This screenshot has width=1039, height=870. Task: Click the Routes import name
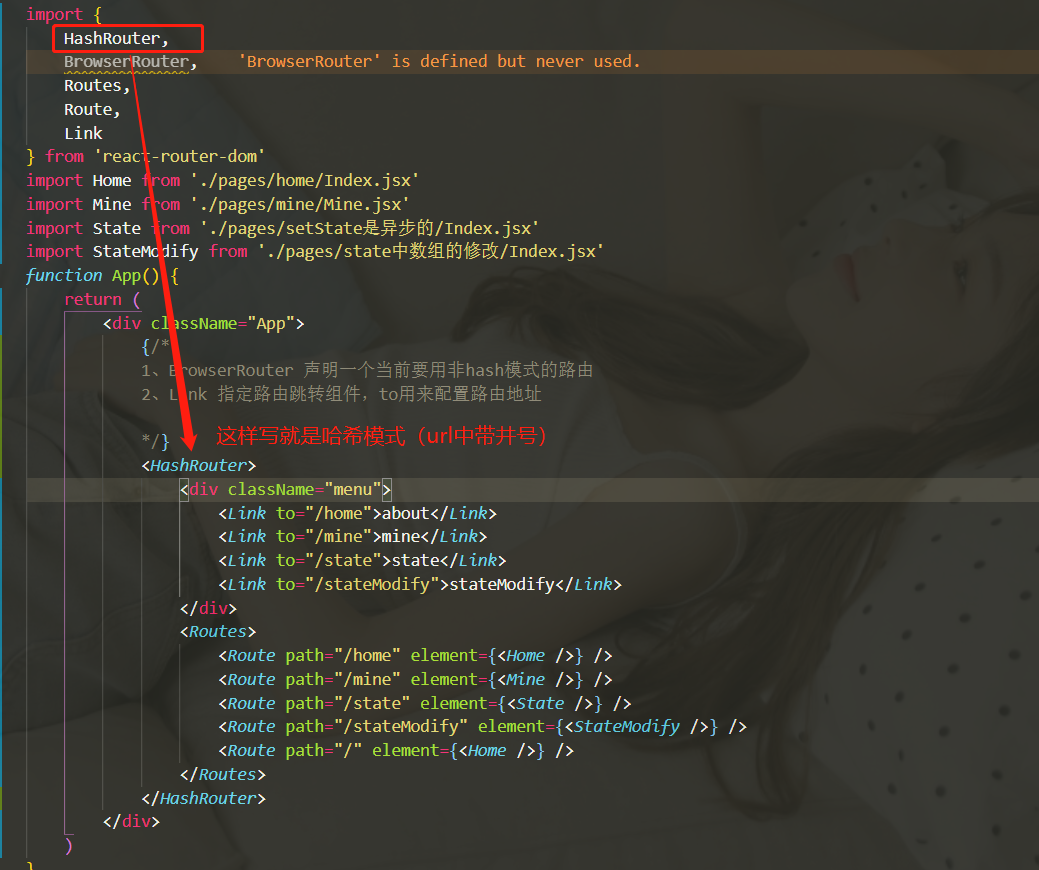tap(93, 86)
